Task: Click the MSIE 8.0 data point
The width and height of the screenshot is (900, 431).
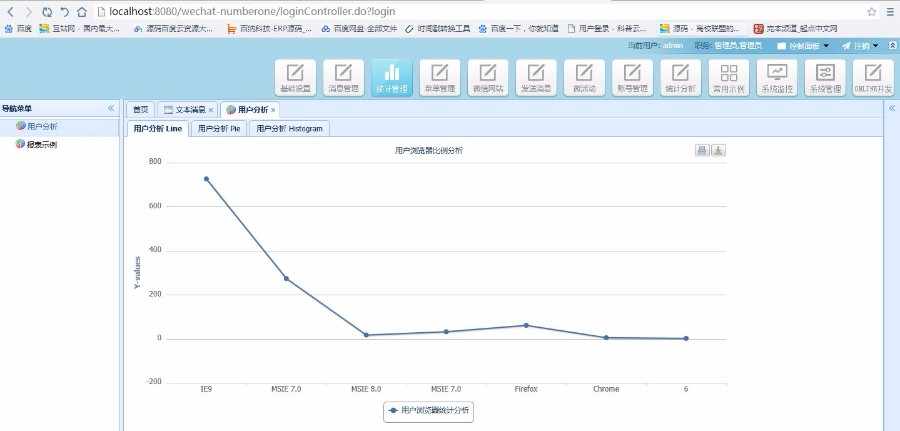Action: pos(366,335)
